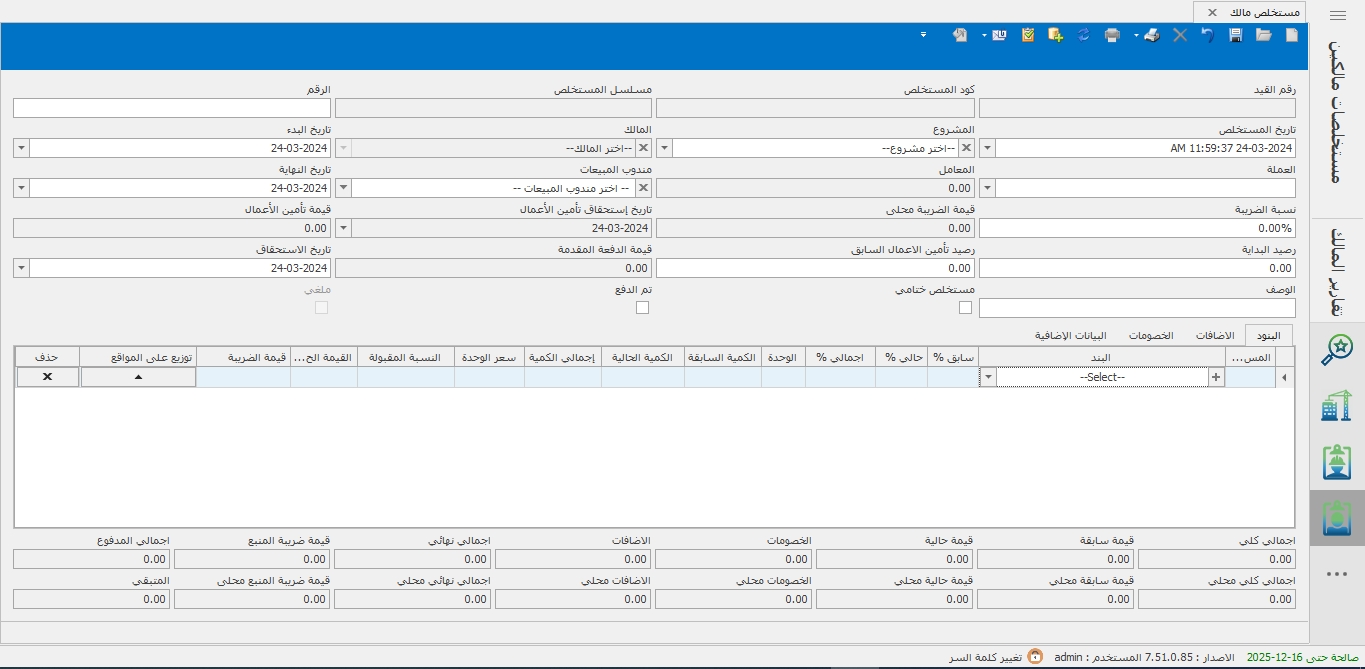
Task: Expand the مندوب المبيعات dropdown
Action: point(341,188)
